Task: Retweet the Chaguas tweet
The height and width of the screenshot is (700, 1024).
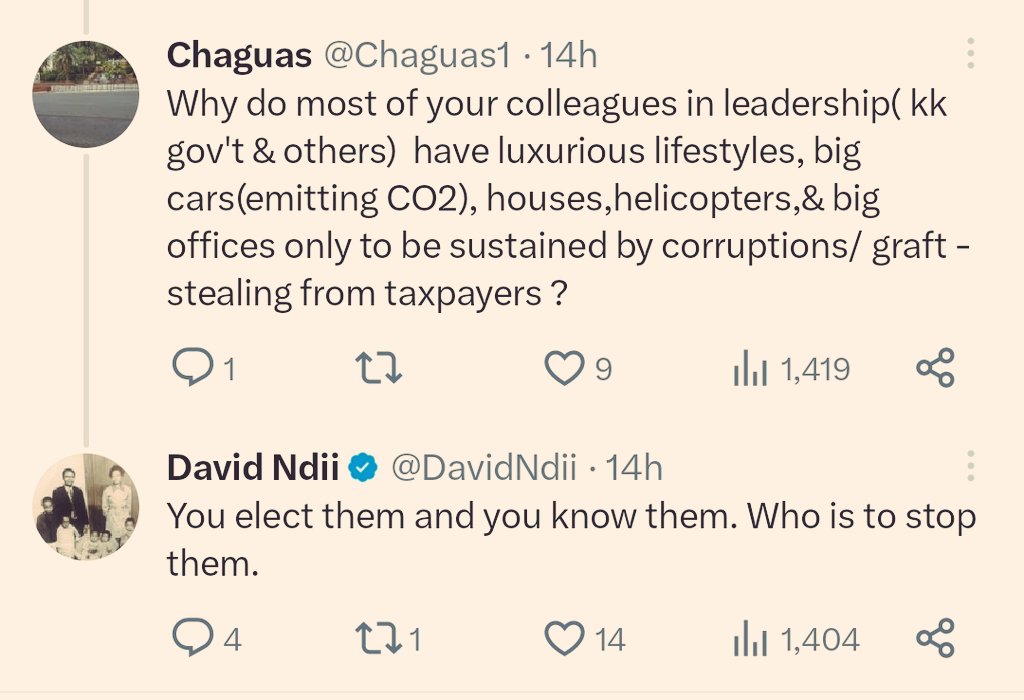Action: point(380,370)
